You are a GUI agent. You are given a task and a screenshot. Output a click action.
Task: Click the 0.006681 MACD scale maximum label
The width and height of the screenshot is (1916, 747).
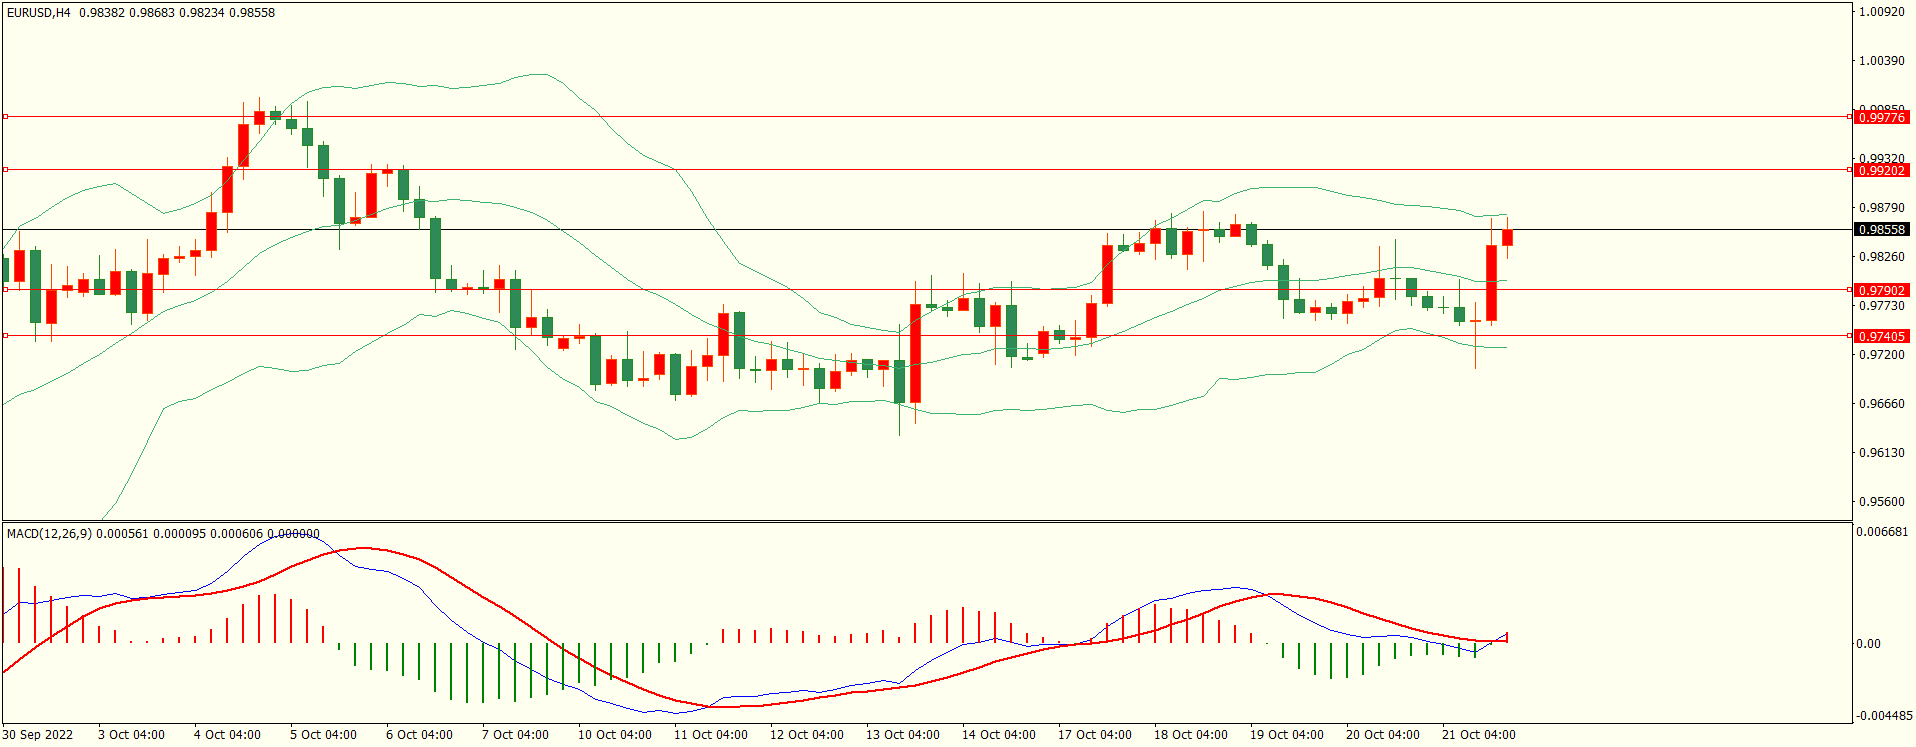click(1882, 532)
